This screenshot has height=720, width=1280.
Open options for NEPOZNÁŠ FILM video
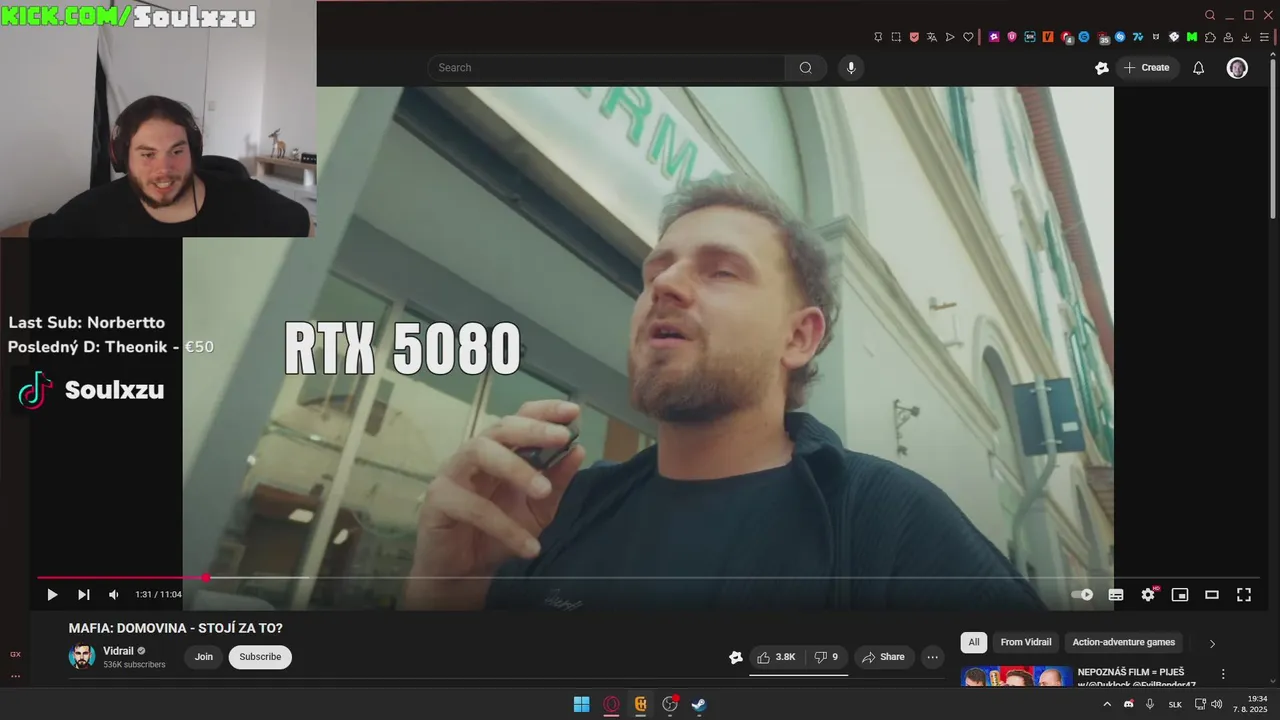1222,674
